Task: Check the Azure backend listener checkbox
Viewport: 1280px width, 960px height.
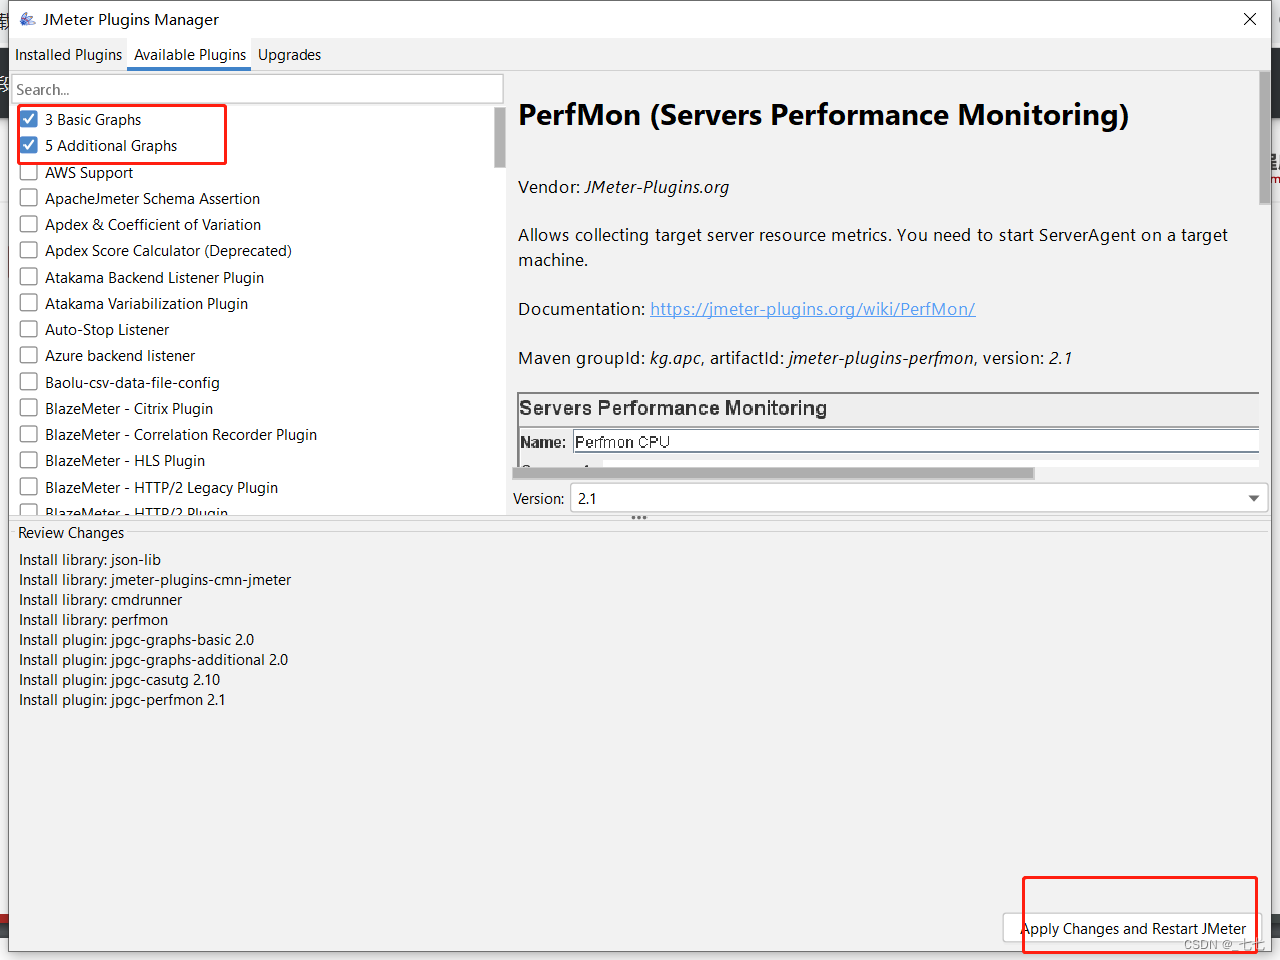Action: [x=29, y=355]
